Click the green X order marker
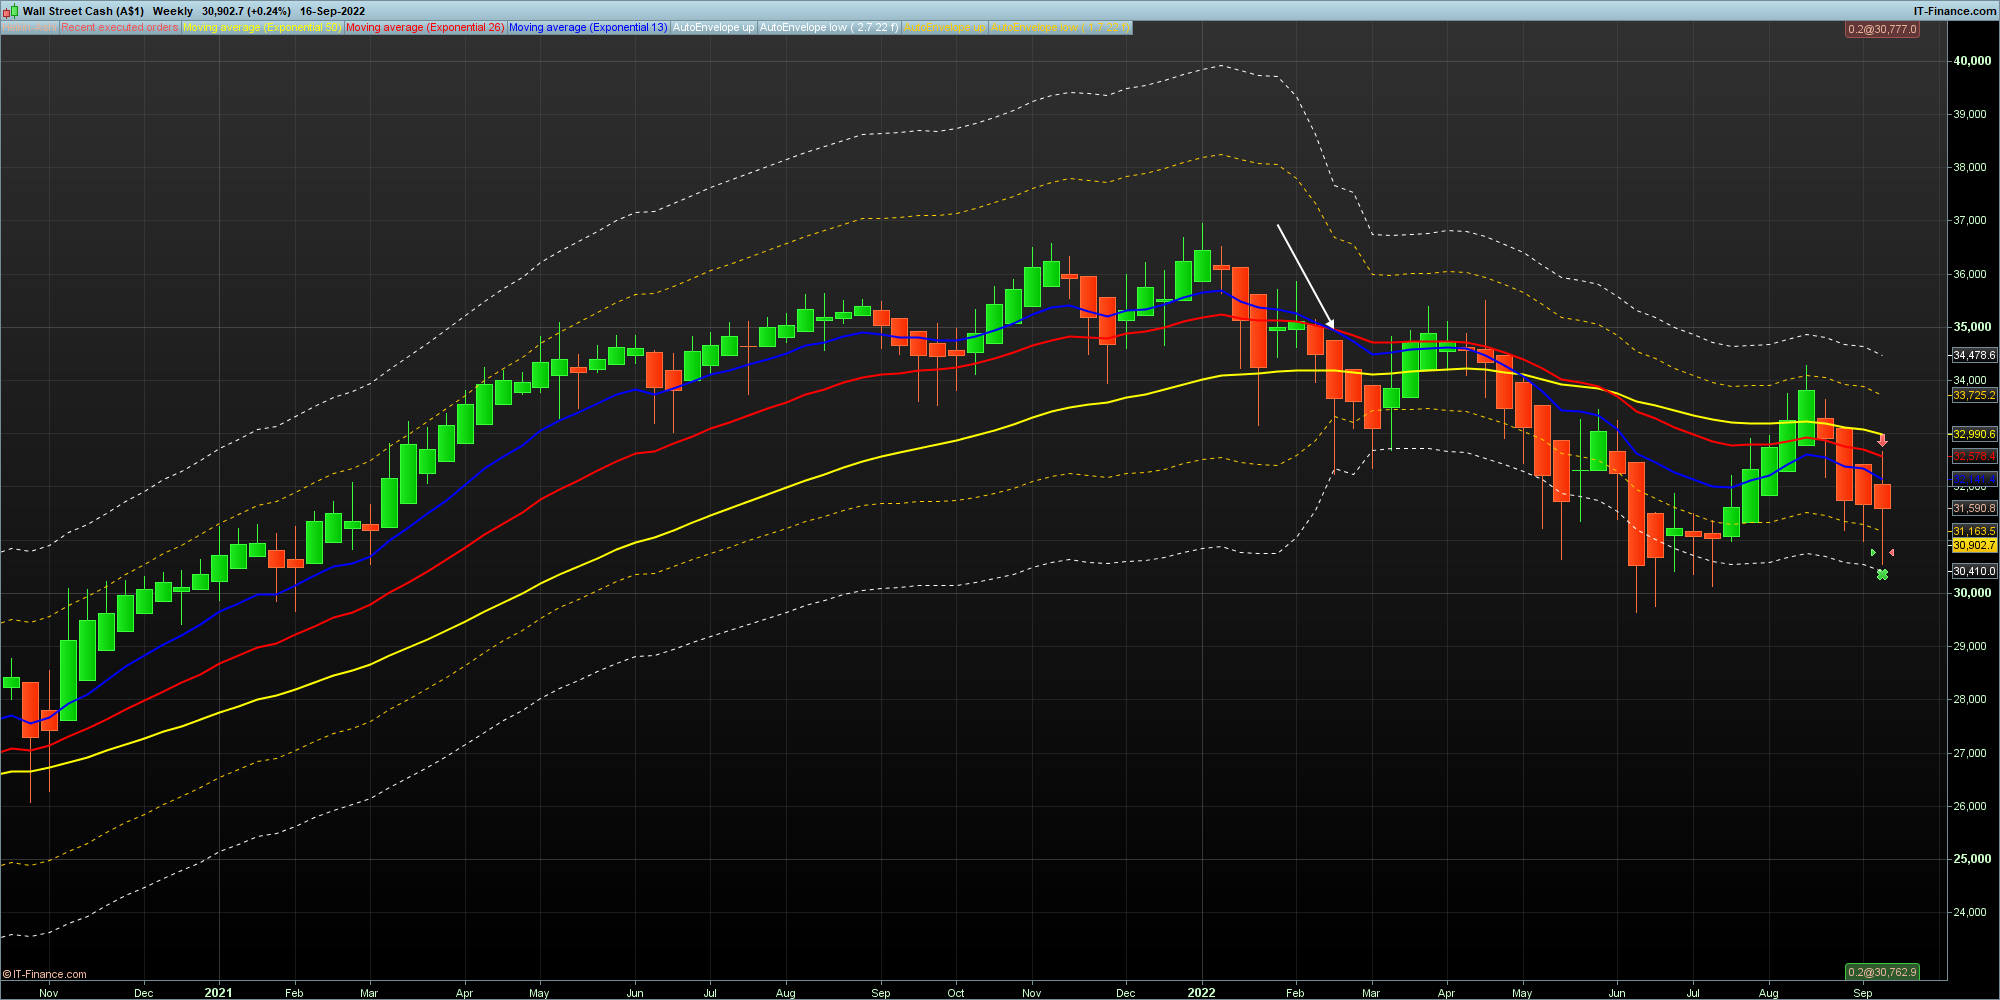Viewport: 2000px width, 1000px height. pos(1882,574)
